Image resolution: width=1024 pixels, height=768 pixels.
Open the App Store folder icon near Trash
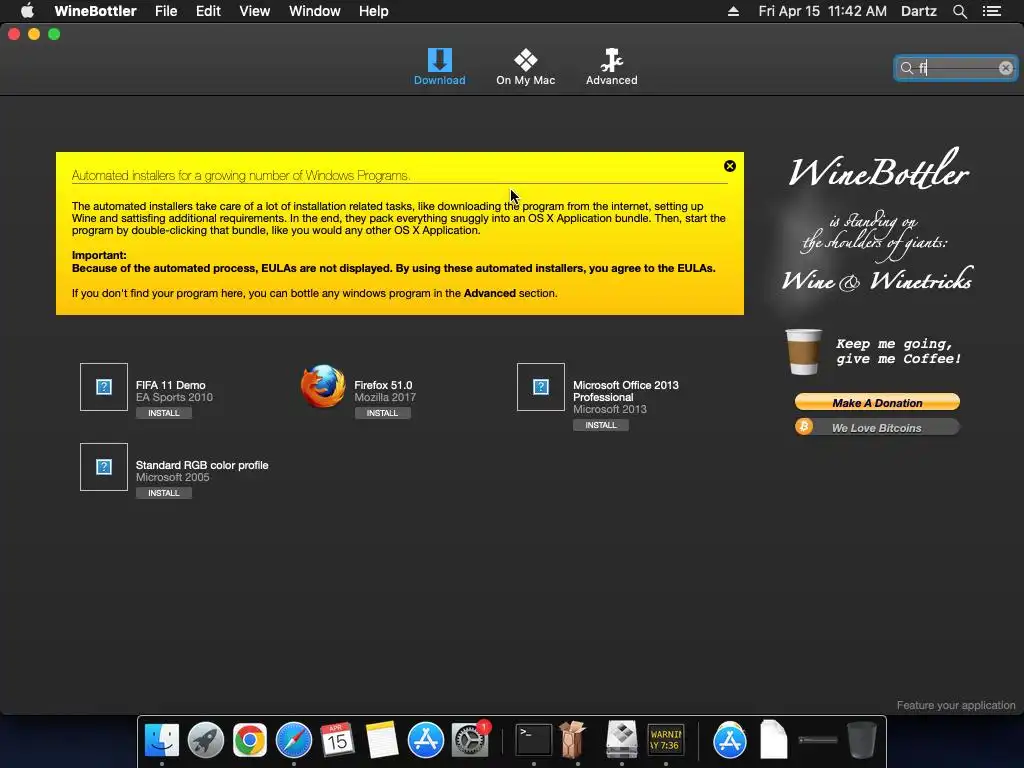729,740
